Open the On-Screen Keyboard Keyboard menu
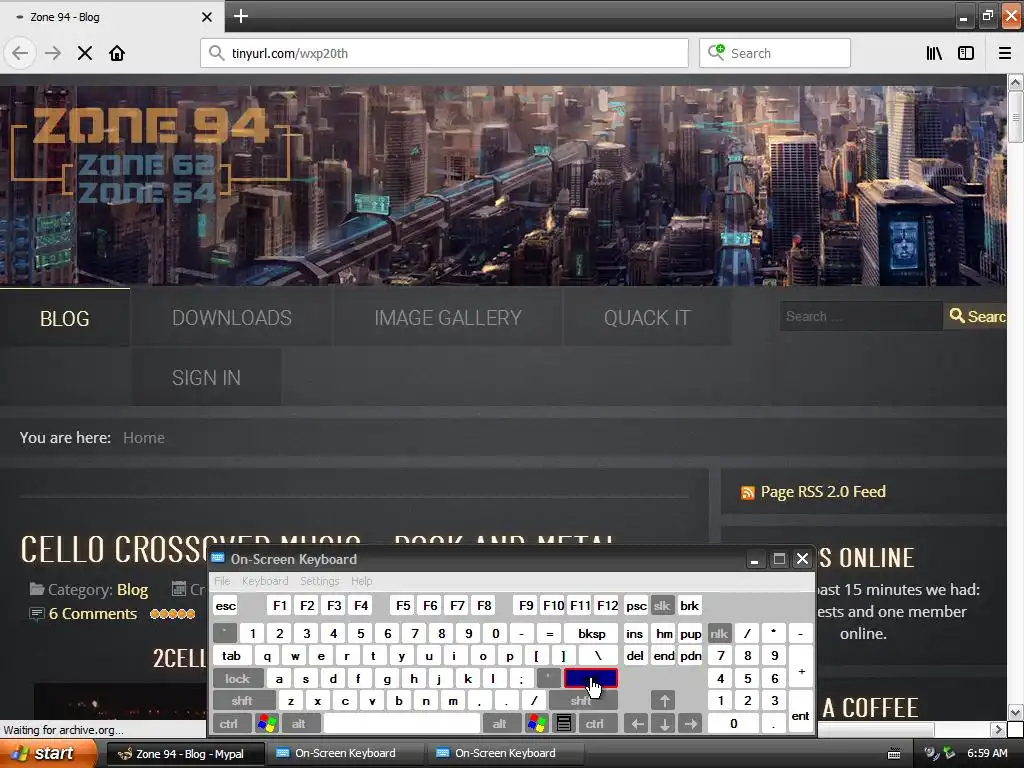The image size is (1024, 768). pos(264,581)
